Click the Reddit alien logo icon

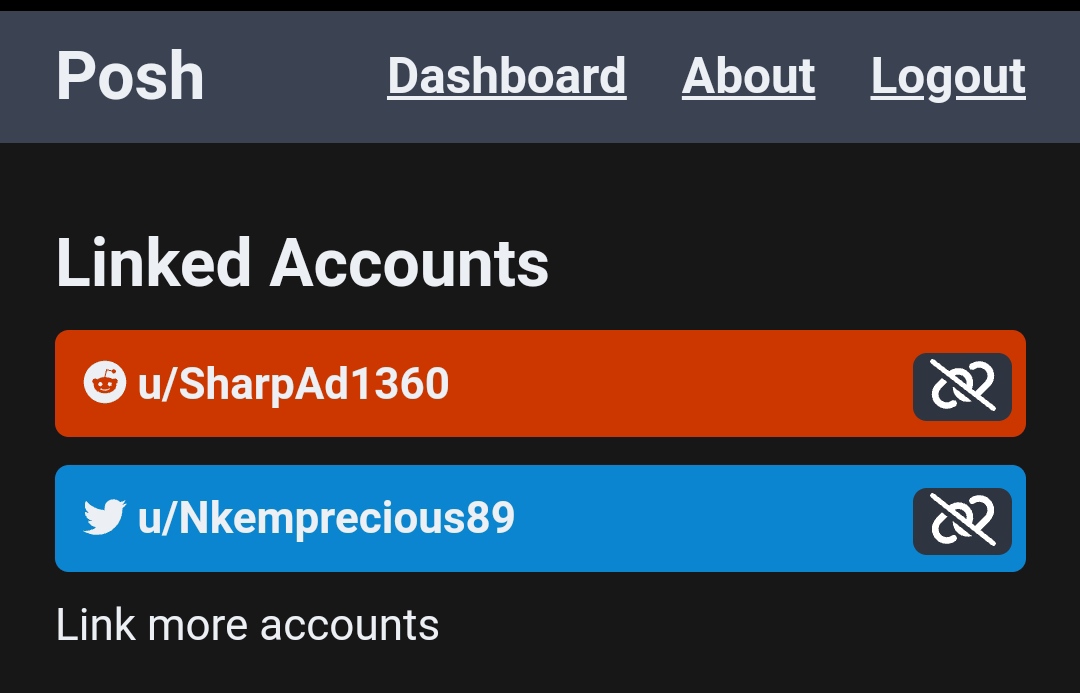105,382
